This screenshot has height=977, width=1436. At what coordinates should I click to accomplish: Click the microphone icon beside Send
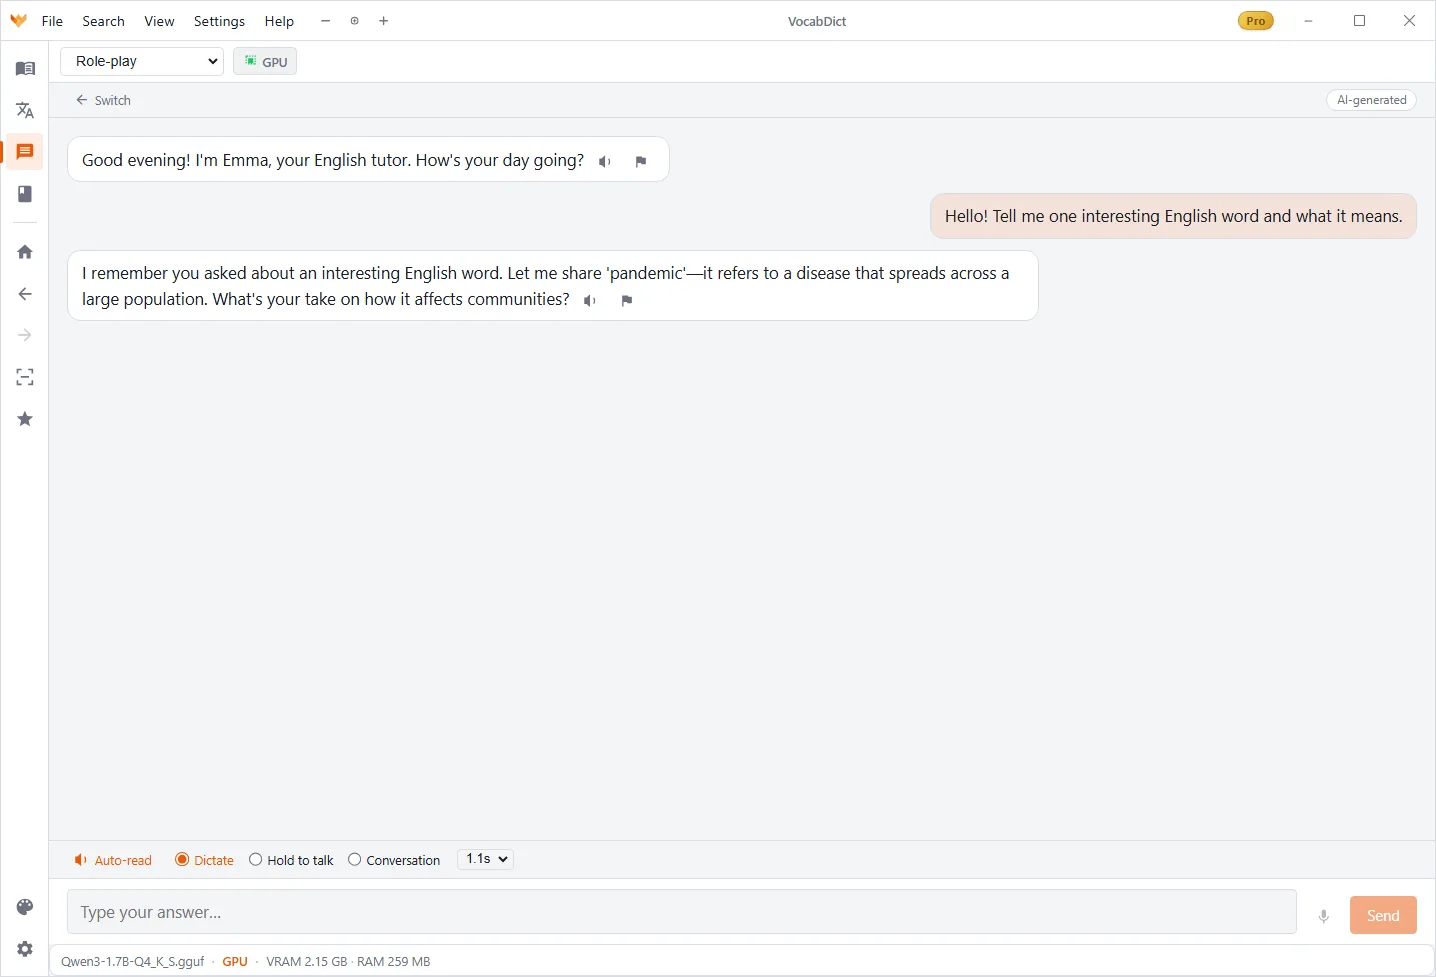coord(1324,916)
